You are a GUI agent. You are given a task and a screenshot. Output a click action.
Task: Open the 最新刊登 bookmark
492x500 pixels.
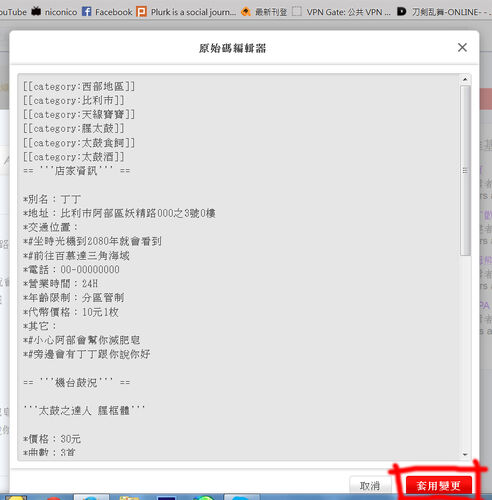(x=264, y=12)
